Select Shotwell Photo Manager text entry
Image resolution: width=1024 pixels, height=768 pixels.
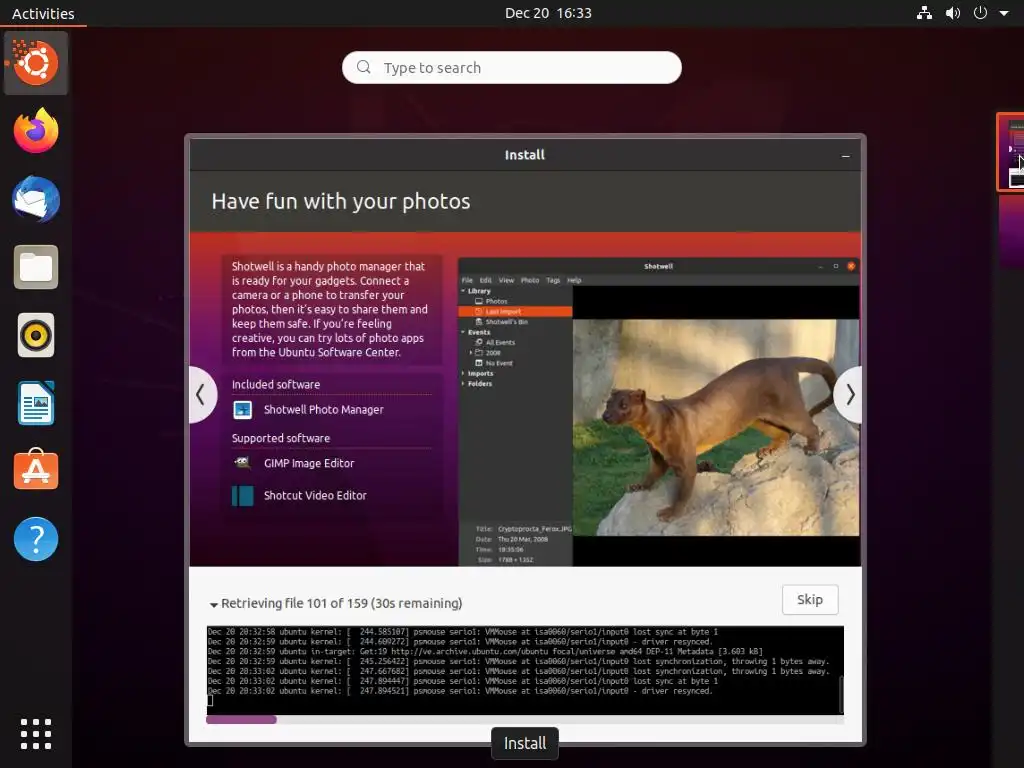tap(323, 409)
